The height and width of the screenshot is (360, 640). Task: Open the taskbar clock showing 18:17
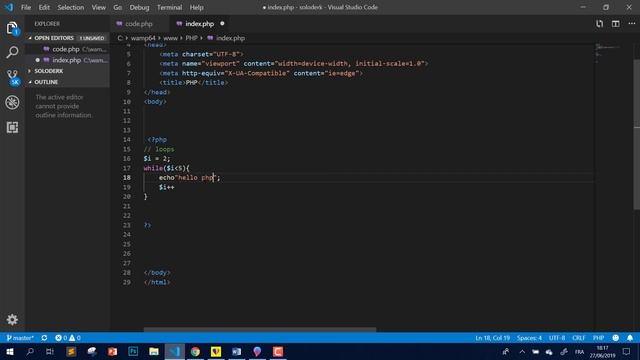tap(602, 351)
